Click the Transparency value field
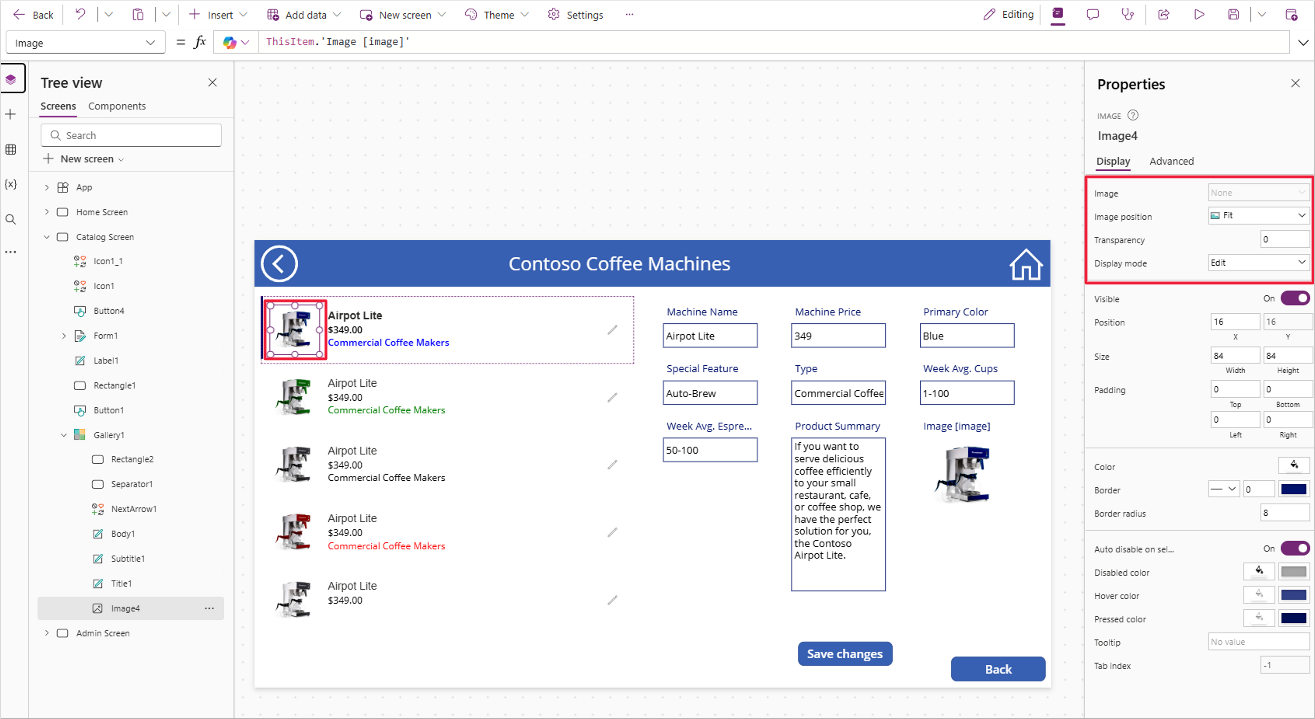Screen dimensions: 1315x719 (1285, 239)
